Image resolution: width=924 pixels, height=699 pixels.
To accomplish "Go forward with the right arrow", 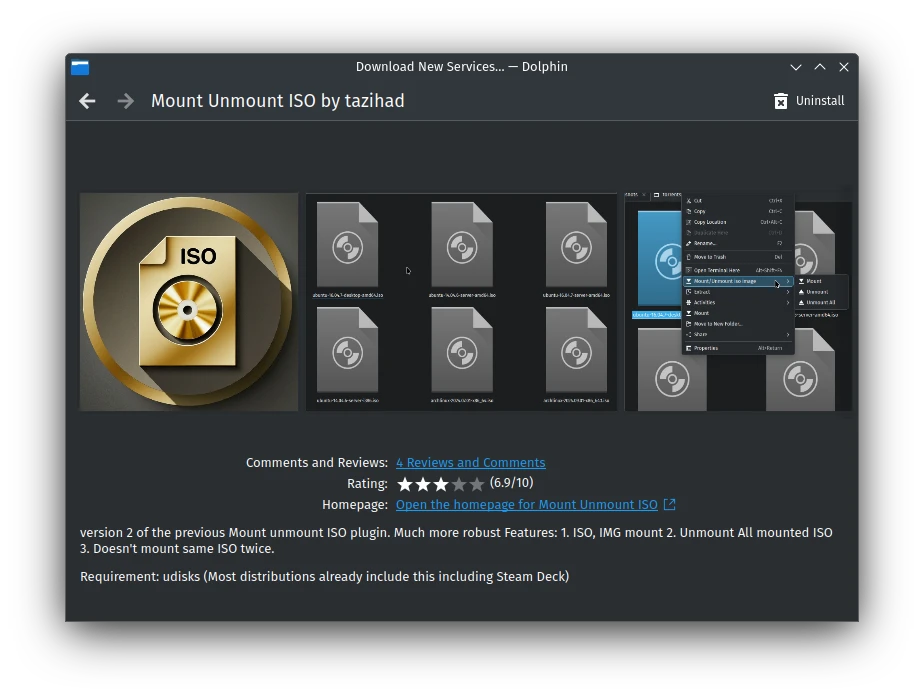I will 126,101.
